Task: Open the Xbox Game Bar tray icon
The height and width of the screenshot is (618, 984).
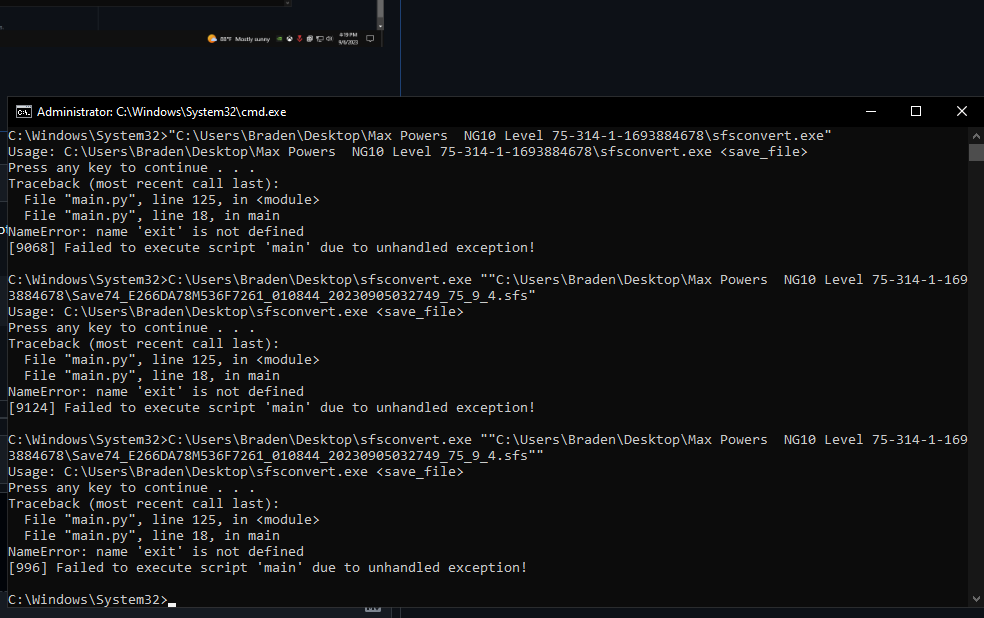Action: pos(289,38)
